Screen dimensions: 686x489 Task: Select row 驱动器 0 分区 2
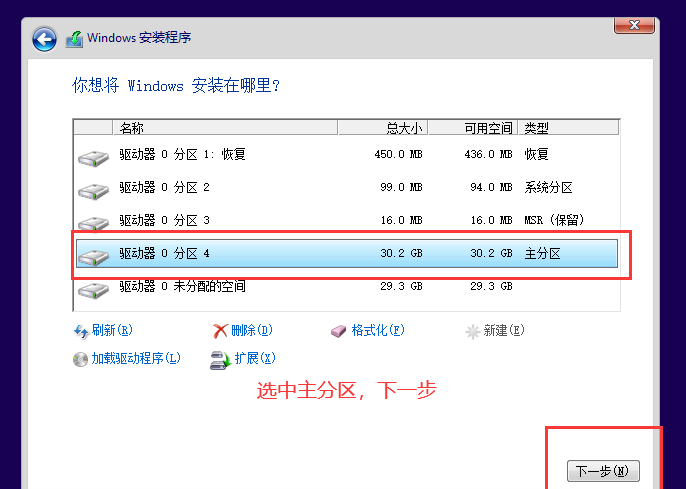point(346,188)
